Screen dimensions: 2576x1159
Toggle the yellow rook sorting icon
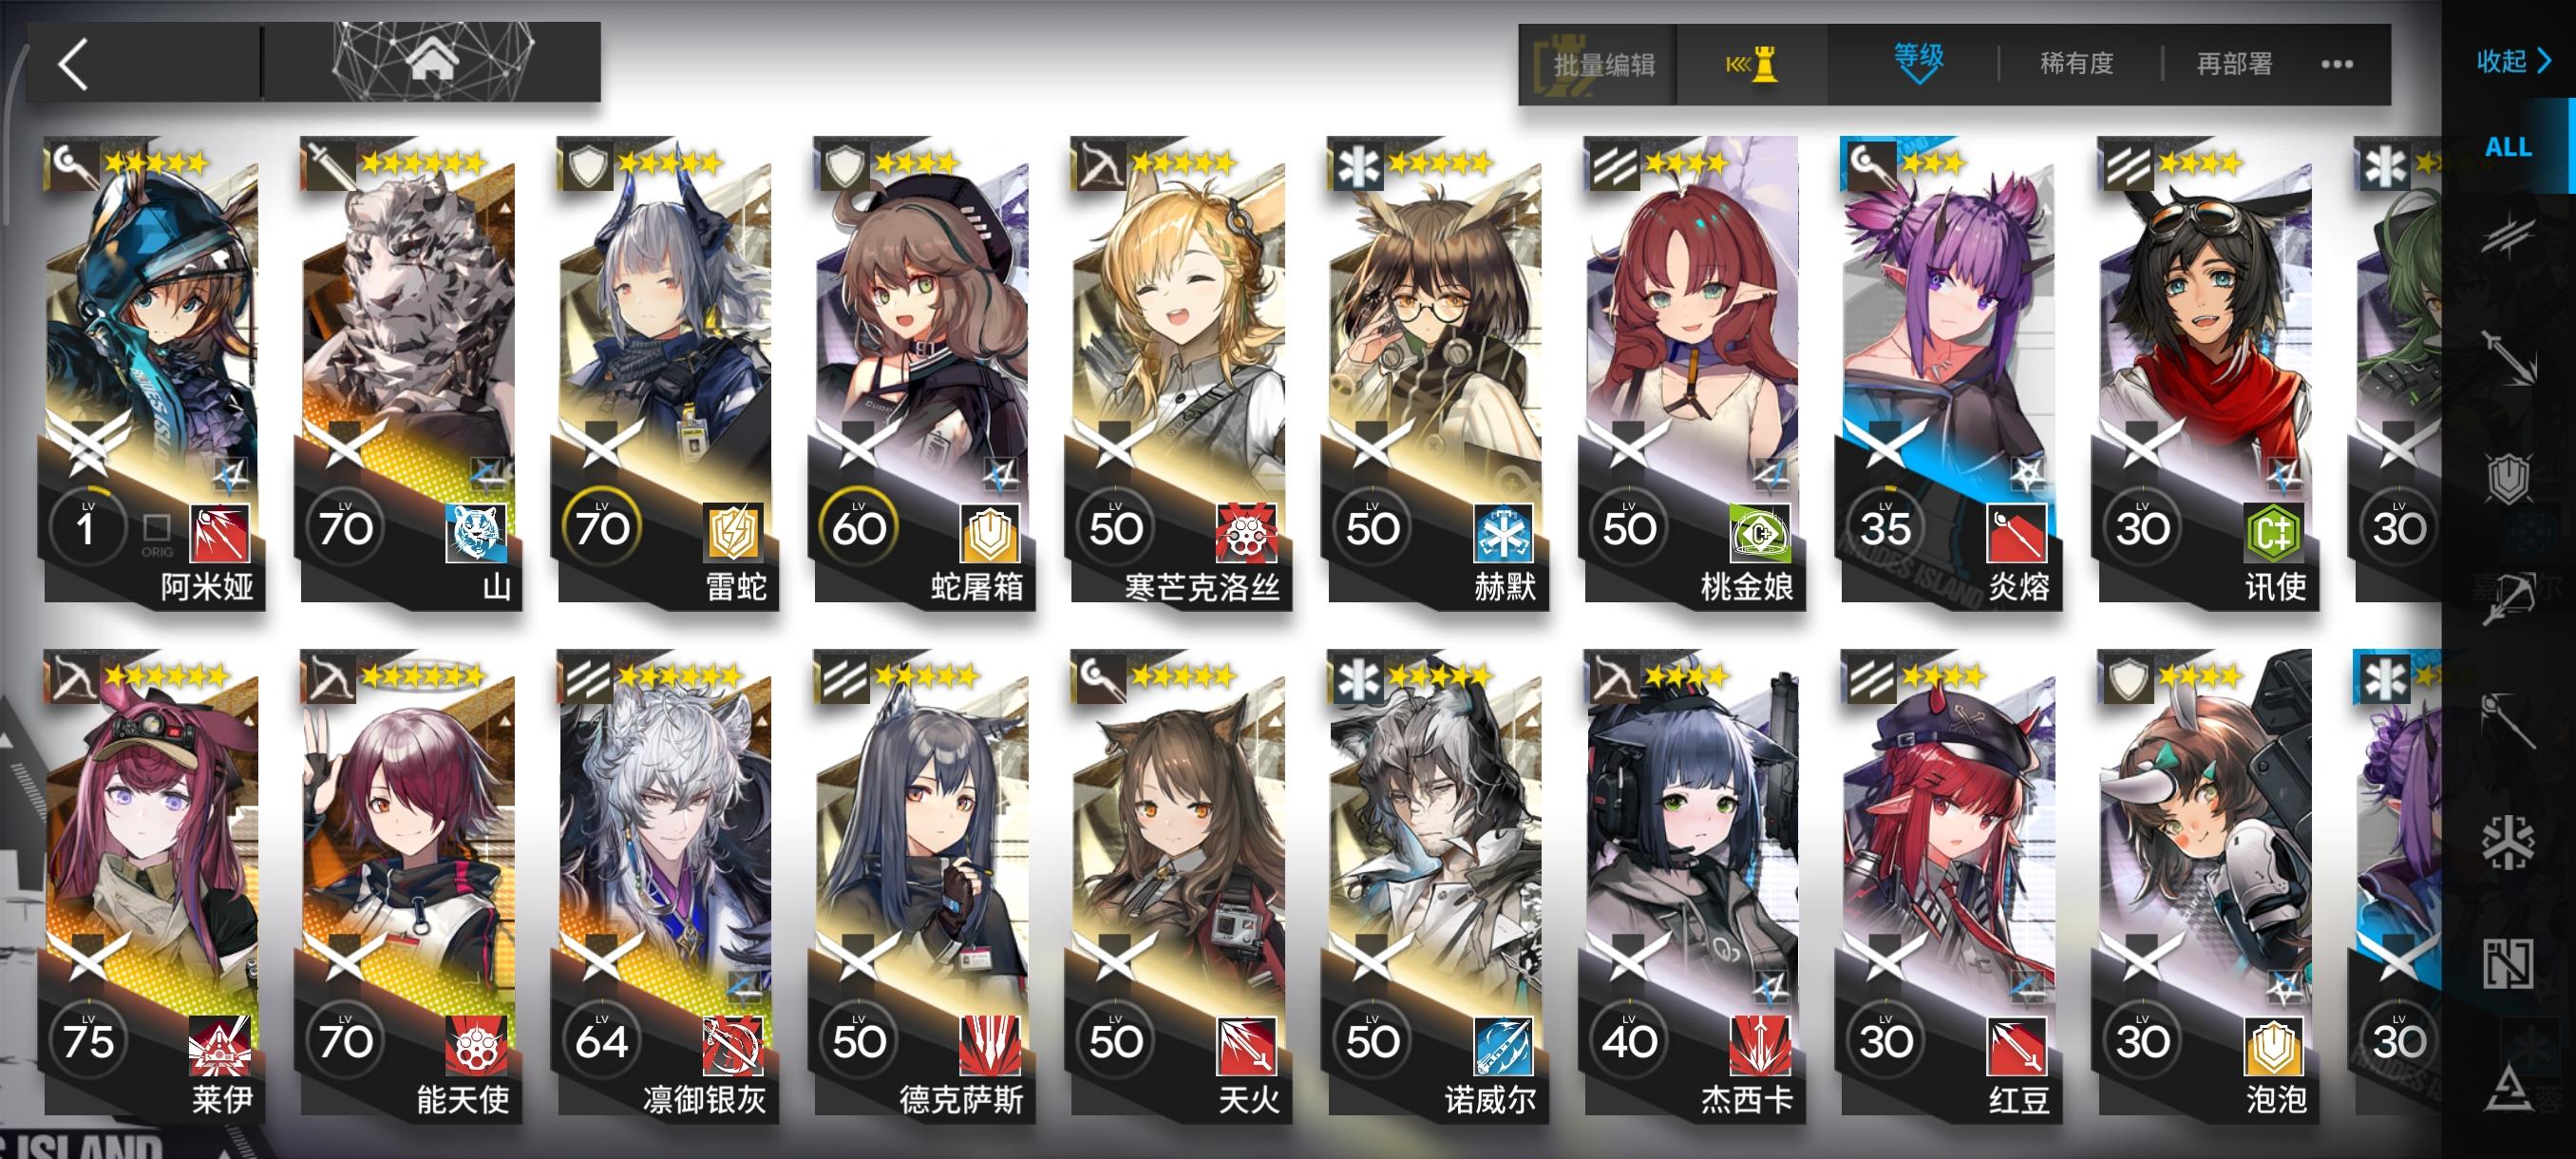coord(1752,64)
